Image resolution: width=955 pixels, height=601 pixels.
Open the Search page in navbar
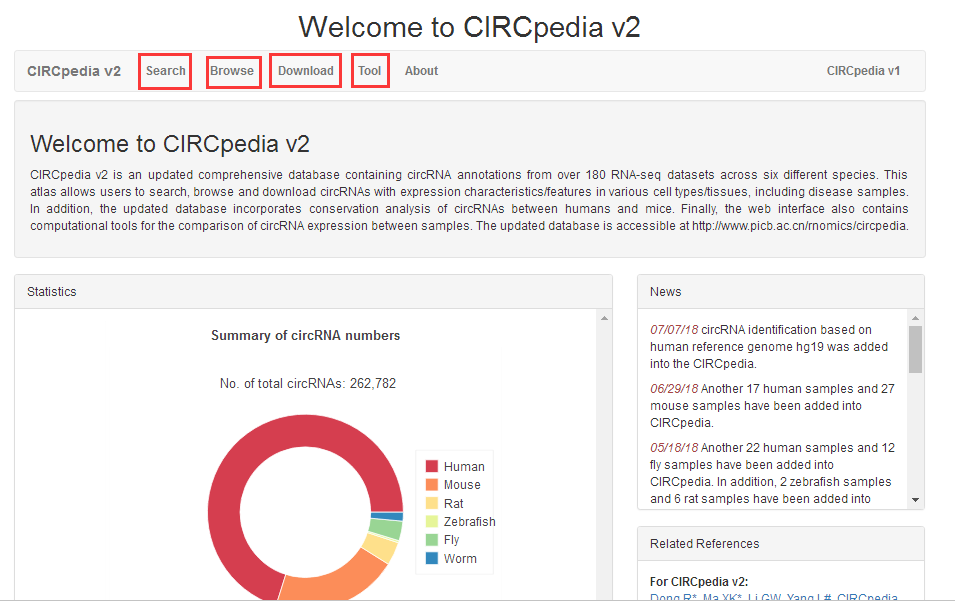pos(165,71)
